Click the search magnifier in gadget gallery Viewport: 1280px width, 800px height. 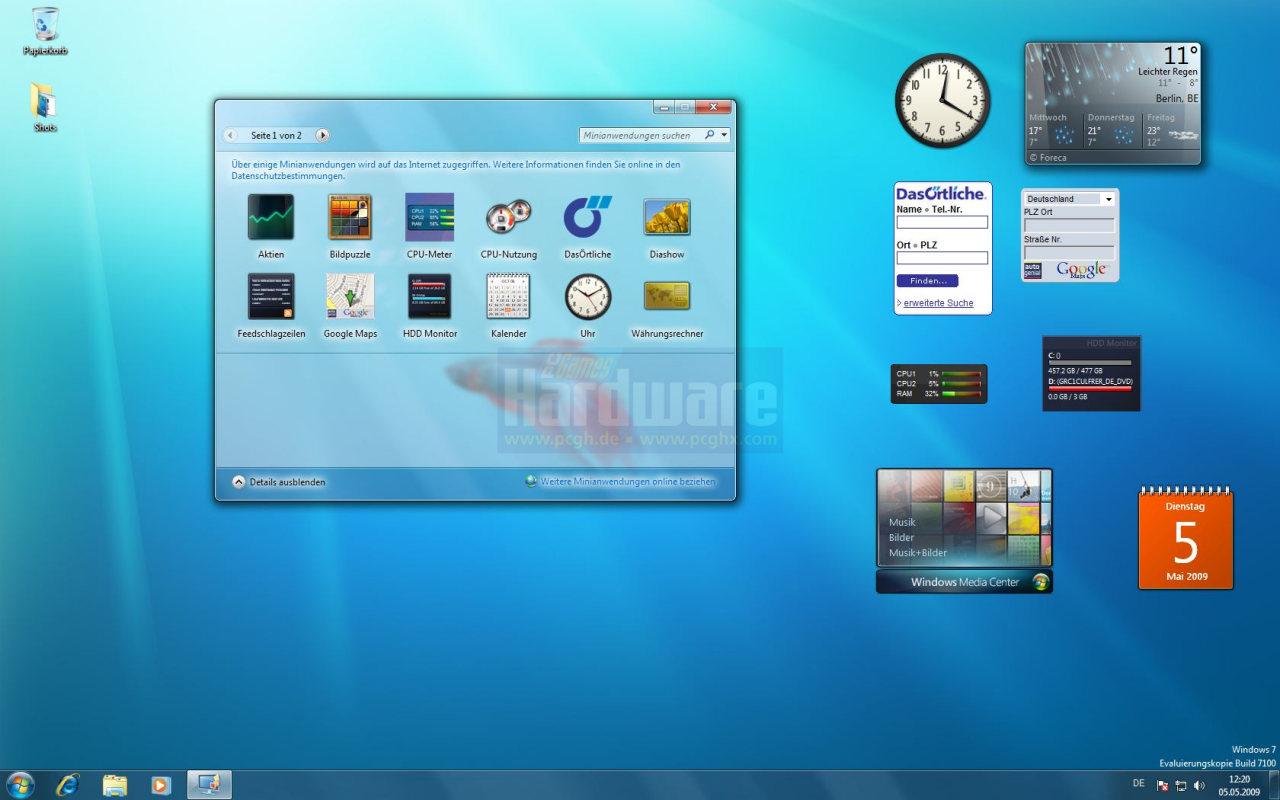710,135
